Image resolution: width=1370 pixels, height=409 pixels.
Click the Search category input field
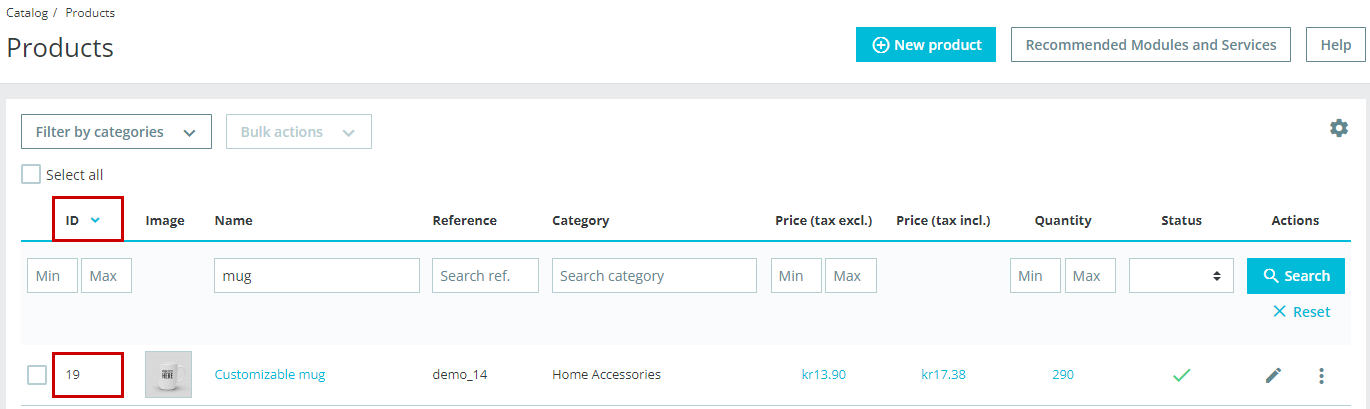point(654,276)
